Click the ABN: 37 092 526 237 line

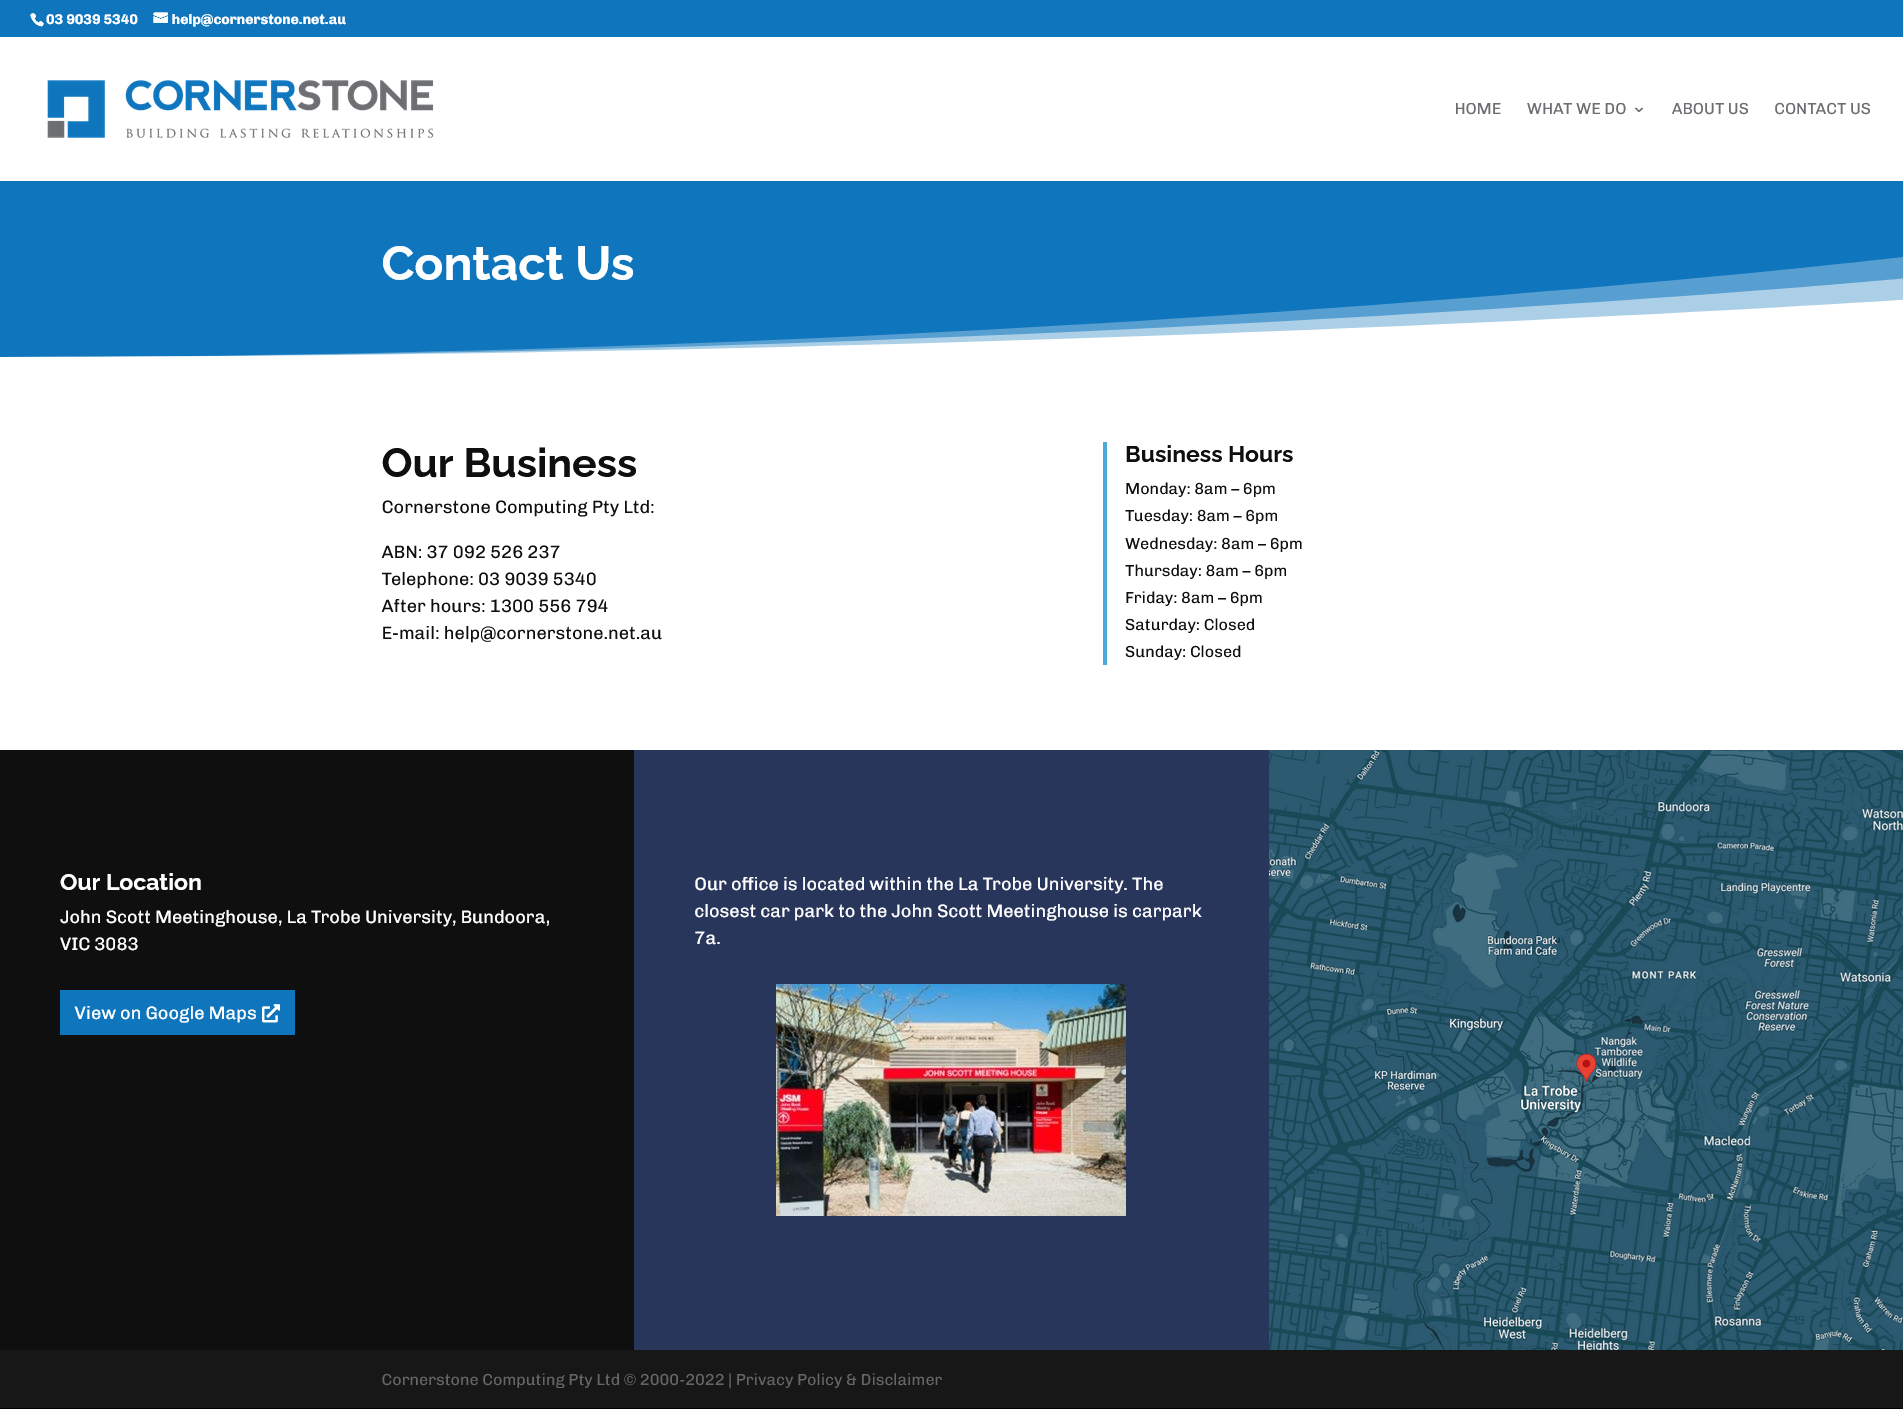pos(471,552)
